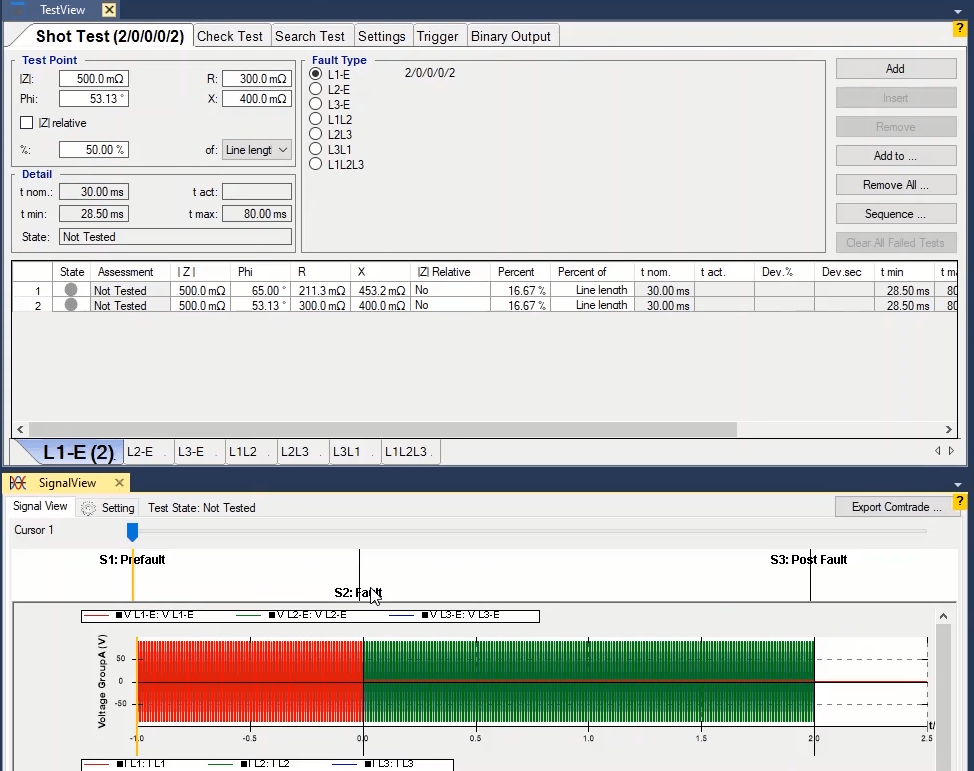
Task: Open SignalView panel dropdown arrow at right
Action: pyautogui.click(x=958, y=483)
